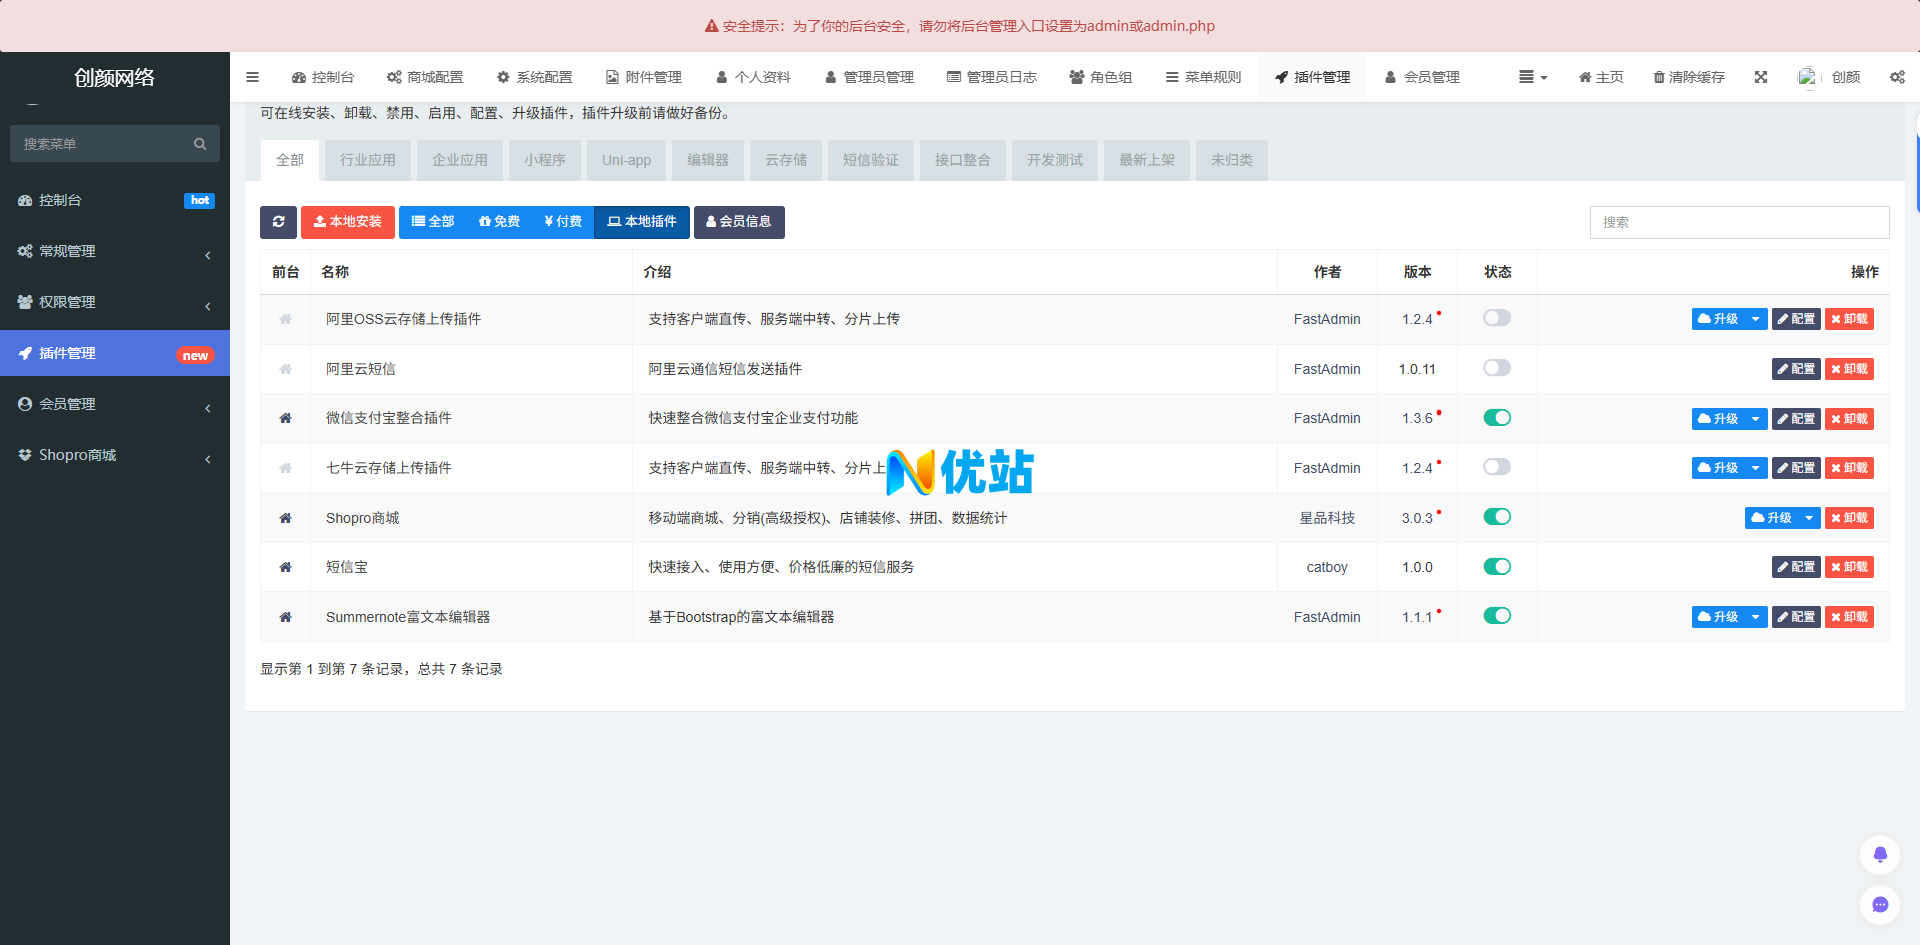Open the list-view dropdown in top bar

pyautogui.click(x=1532, y=77)
